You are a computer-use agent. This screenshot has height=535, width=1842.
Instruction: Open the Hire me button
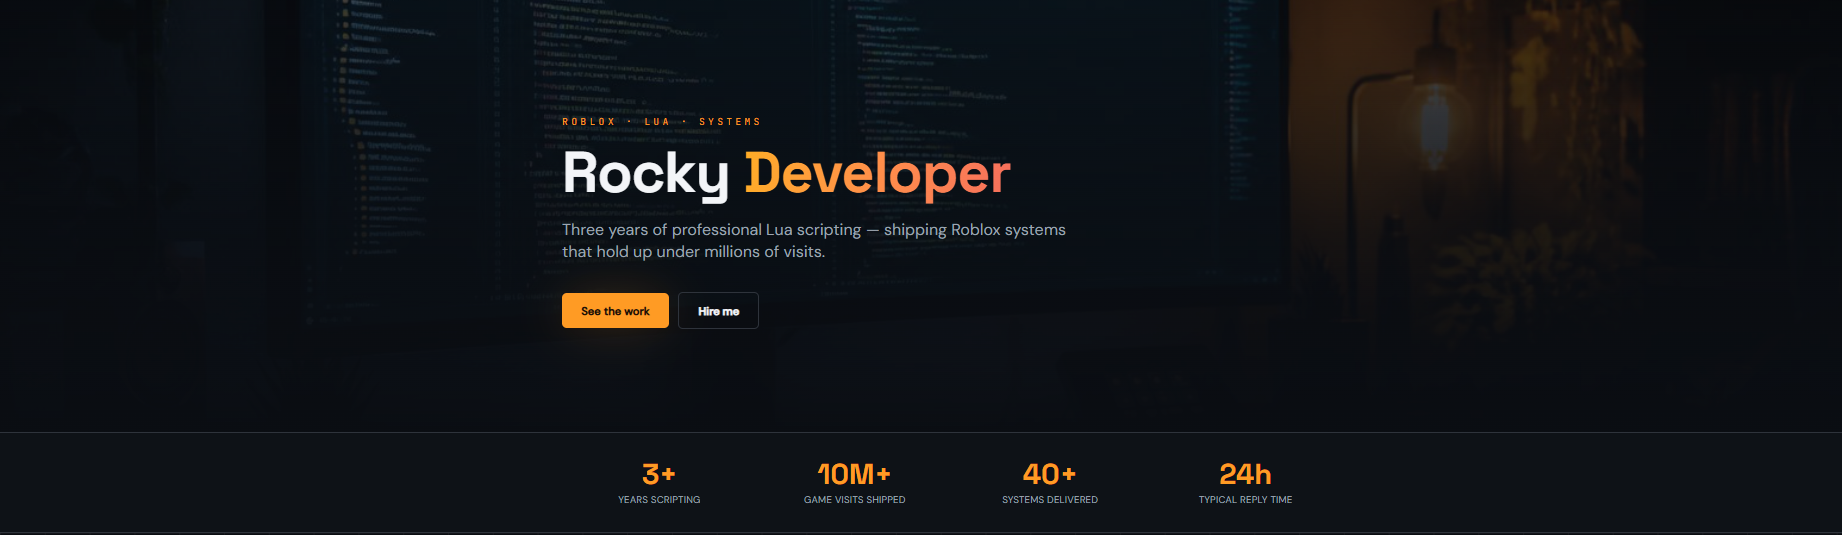718,311
